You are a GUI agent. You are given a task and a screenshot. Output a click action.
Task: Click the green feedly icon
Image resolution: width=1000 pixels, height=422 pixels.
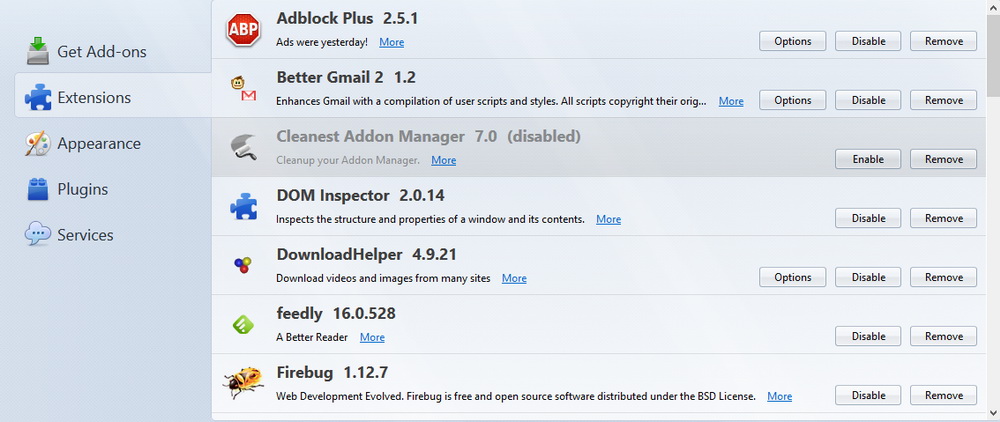243,325
